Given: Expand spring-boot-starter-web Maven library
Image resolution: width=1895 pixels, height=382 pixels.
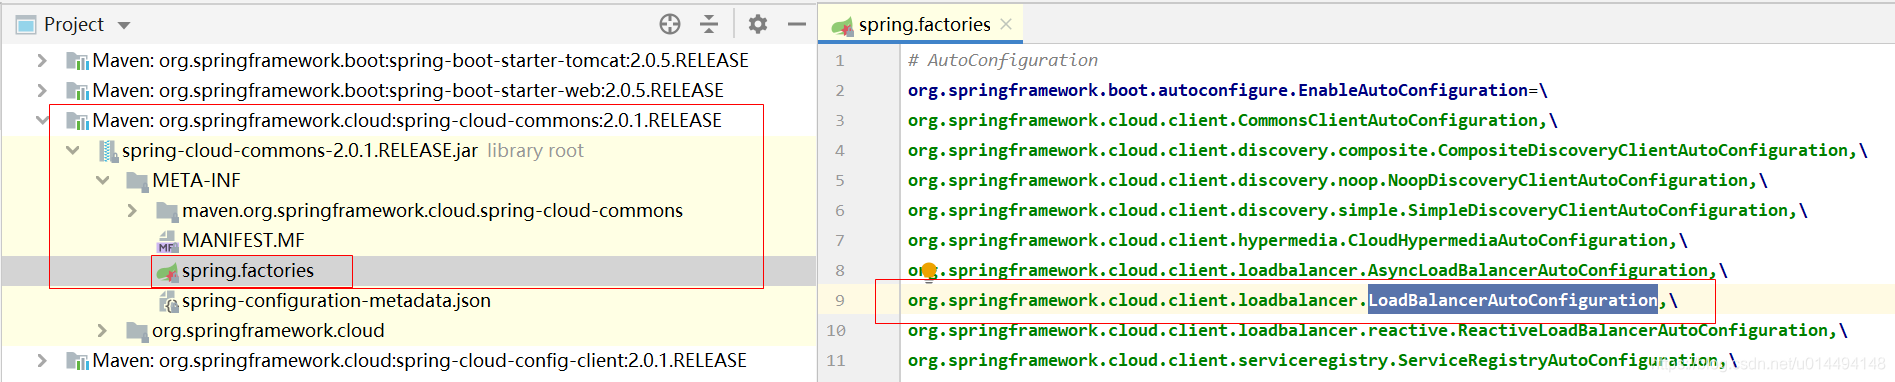Looking at the screenshot, I should point(41,91).
